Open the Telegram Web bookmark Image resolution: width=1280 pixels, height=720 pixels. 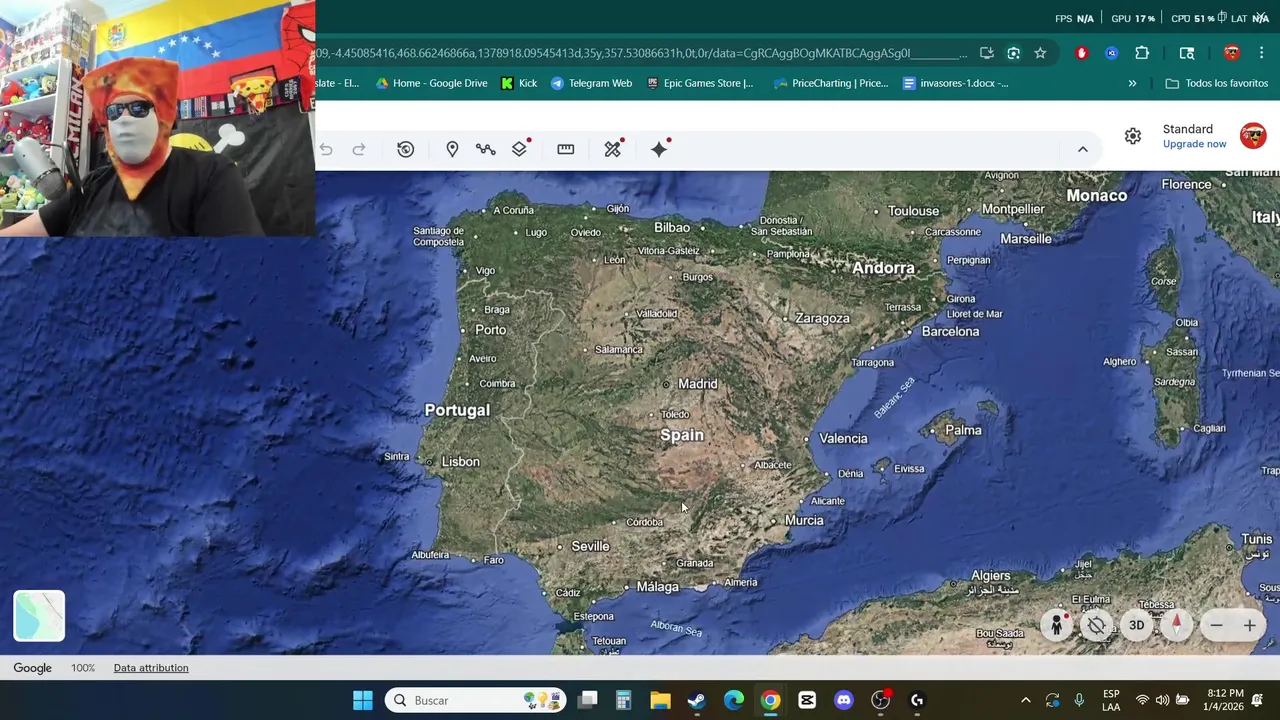[x=591, y=83]
